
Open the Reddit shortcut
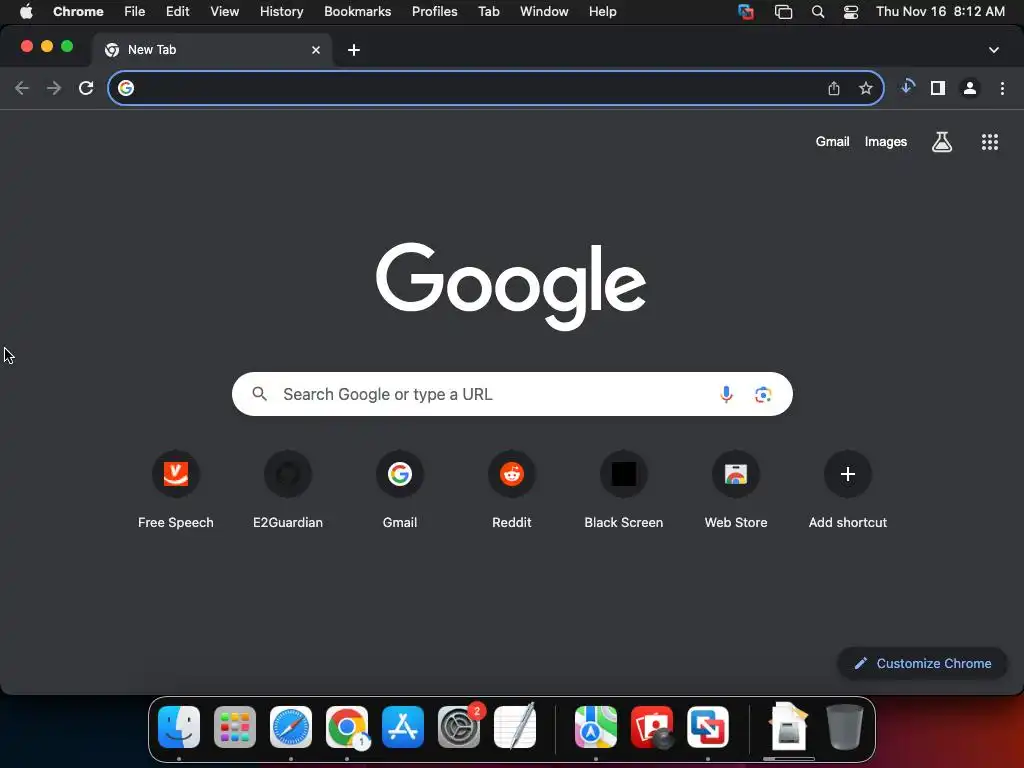(512, 490)
